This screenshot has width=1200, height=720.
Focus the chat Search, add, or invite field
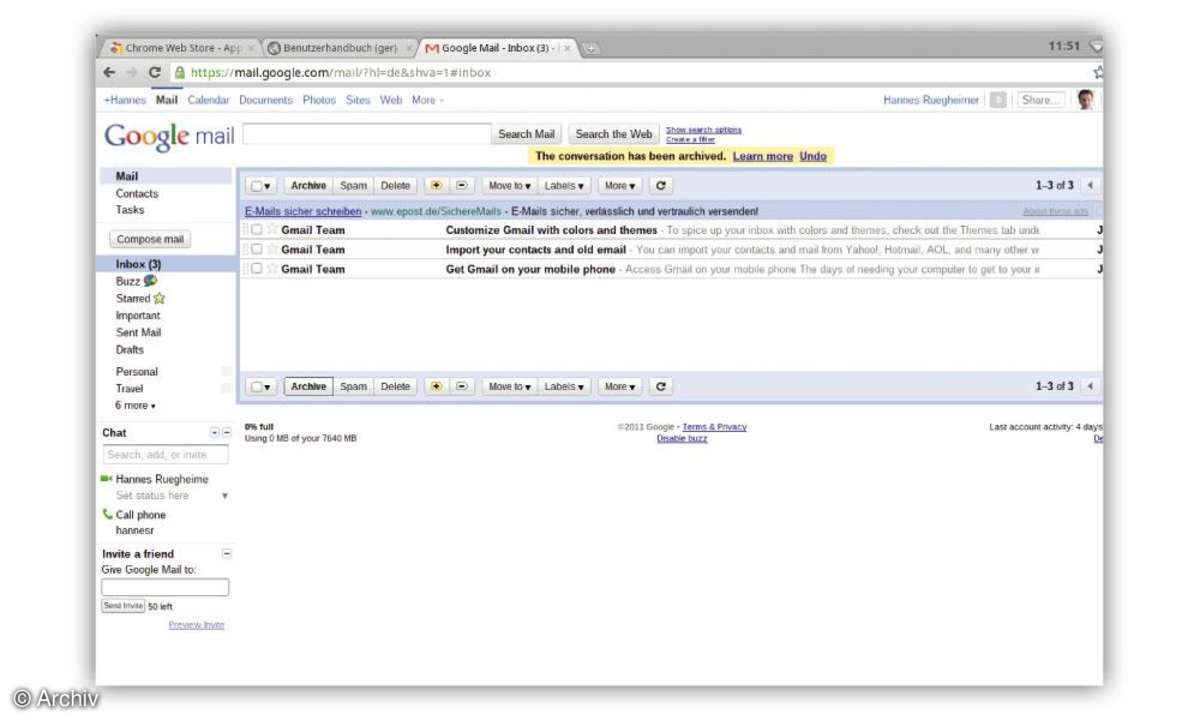coord(165,455)
